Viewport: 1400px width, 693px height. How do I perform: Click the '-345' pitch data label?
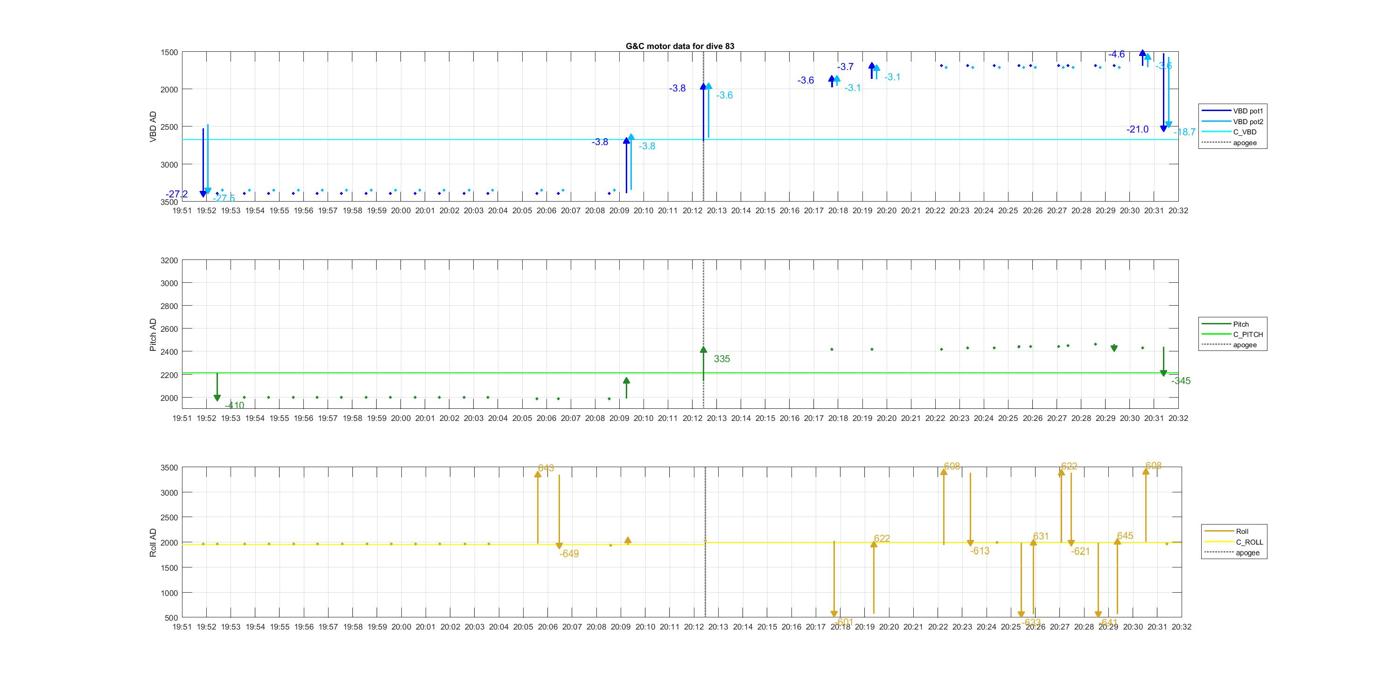[1181, 381]
